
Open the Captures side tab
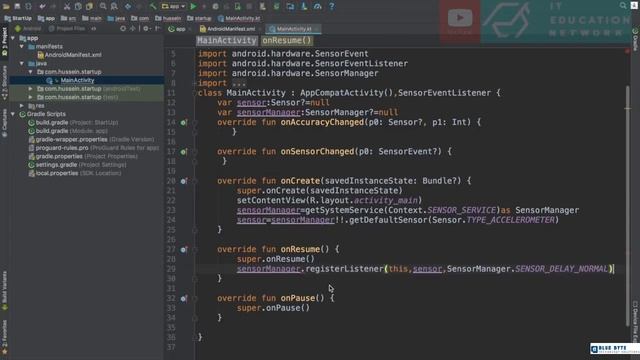coord(4,123)
